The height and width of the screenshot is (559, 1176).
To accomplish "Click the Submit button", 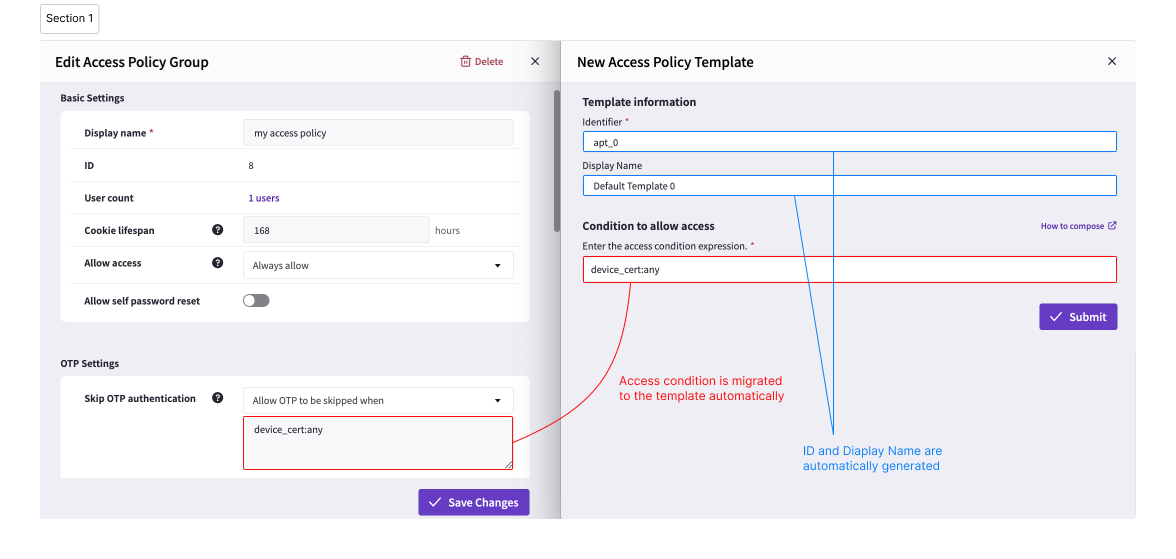I will pos(1078,317).
